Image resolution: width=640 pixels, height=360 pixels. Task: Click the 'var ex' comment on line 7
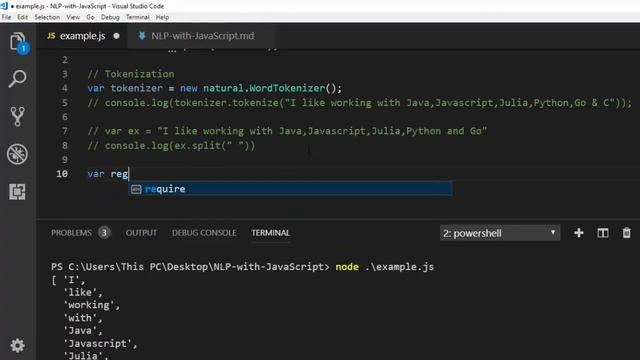pyautogui.click(x=287, y=131)
